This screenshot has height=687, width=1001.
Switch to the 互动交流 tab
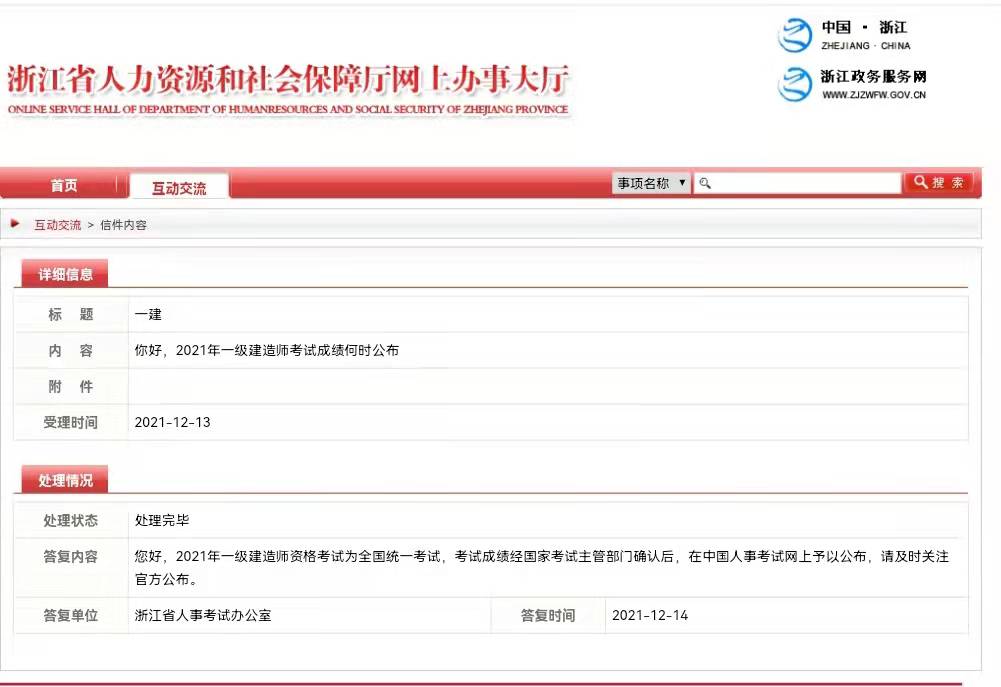click(x=179, y=187)
